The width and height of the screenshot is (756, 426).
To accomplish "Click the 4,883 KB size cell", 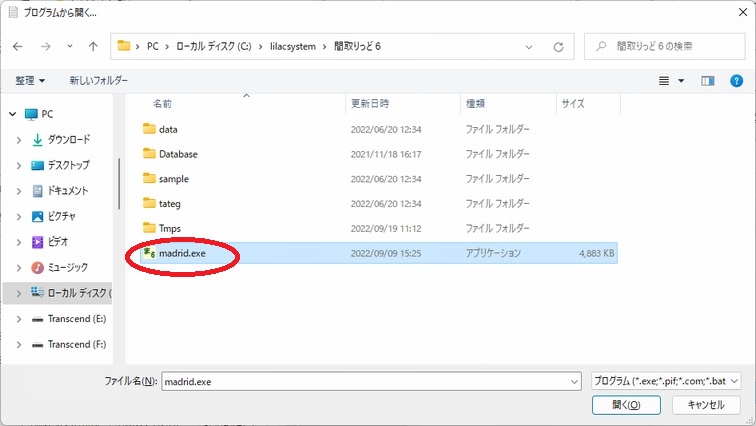I will (x=596, y=253).
